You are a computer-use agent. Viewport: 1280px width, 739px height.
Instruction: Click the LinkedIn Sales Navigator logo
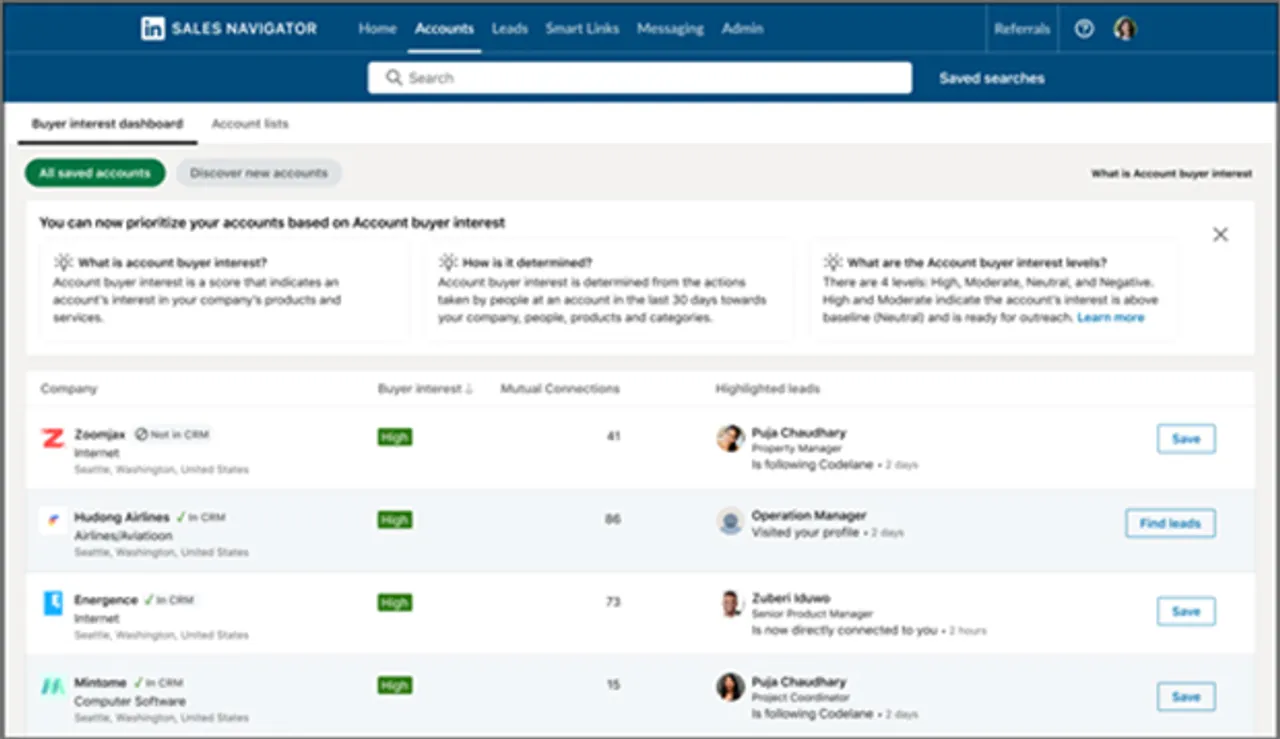(x=228, y=29)
